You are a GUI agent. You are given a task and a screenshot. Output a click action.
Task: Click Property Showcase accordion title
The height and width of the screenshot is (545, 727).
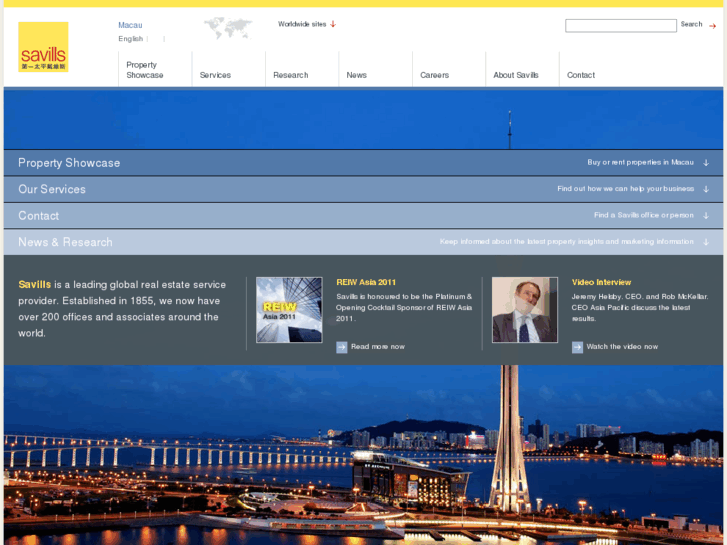(69, 163)
